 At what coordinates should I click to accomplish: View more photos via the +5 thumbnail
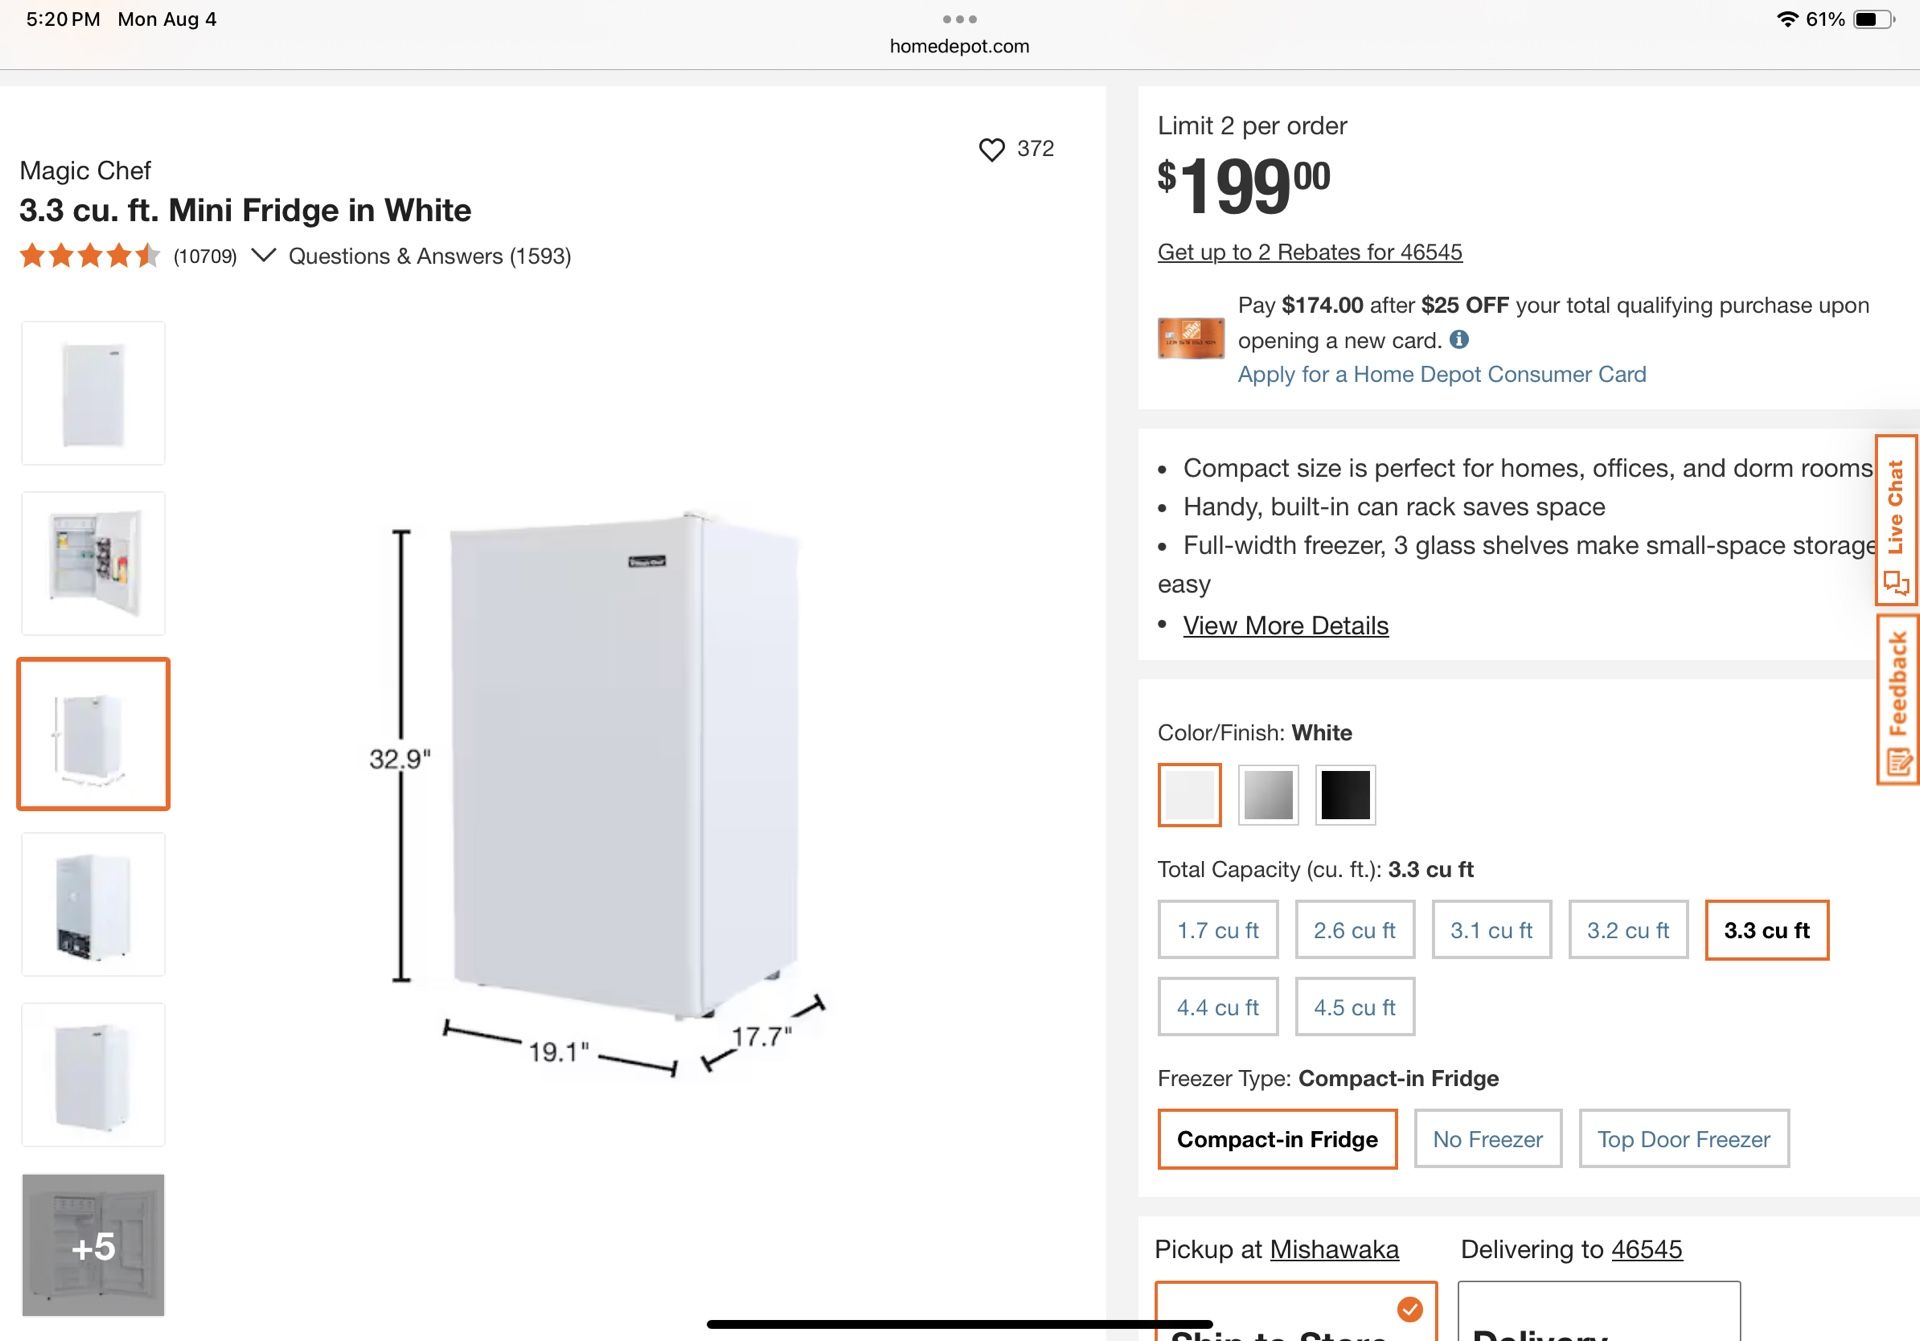(x=92, y=1245)
